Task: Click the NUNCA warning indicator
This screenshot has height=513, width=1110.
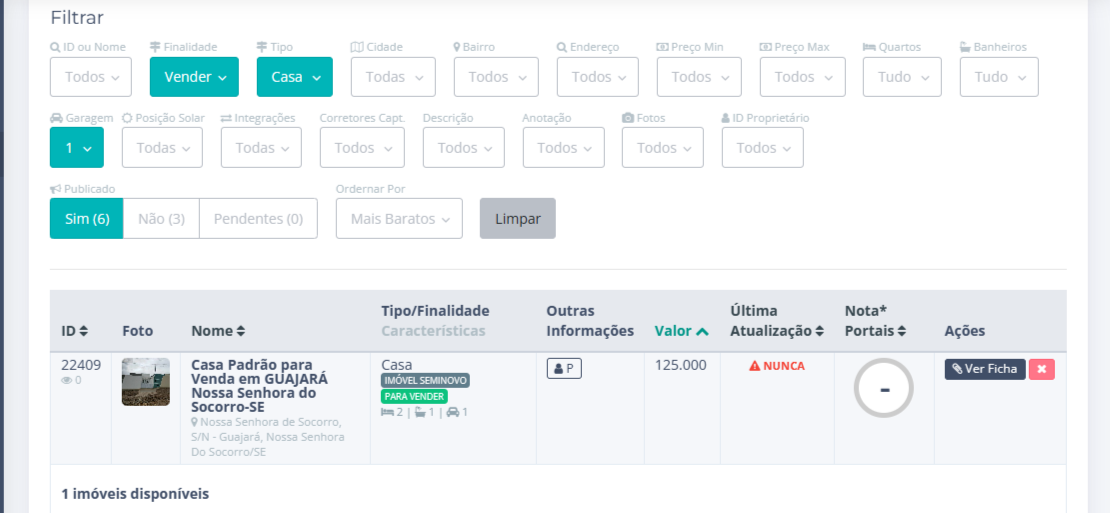Action: (x=777, y=366)
